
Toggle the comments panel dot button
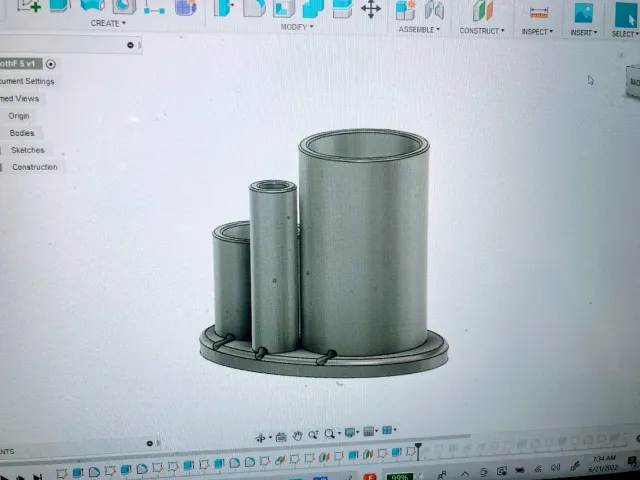click(149, 443)
